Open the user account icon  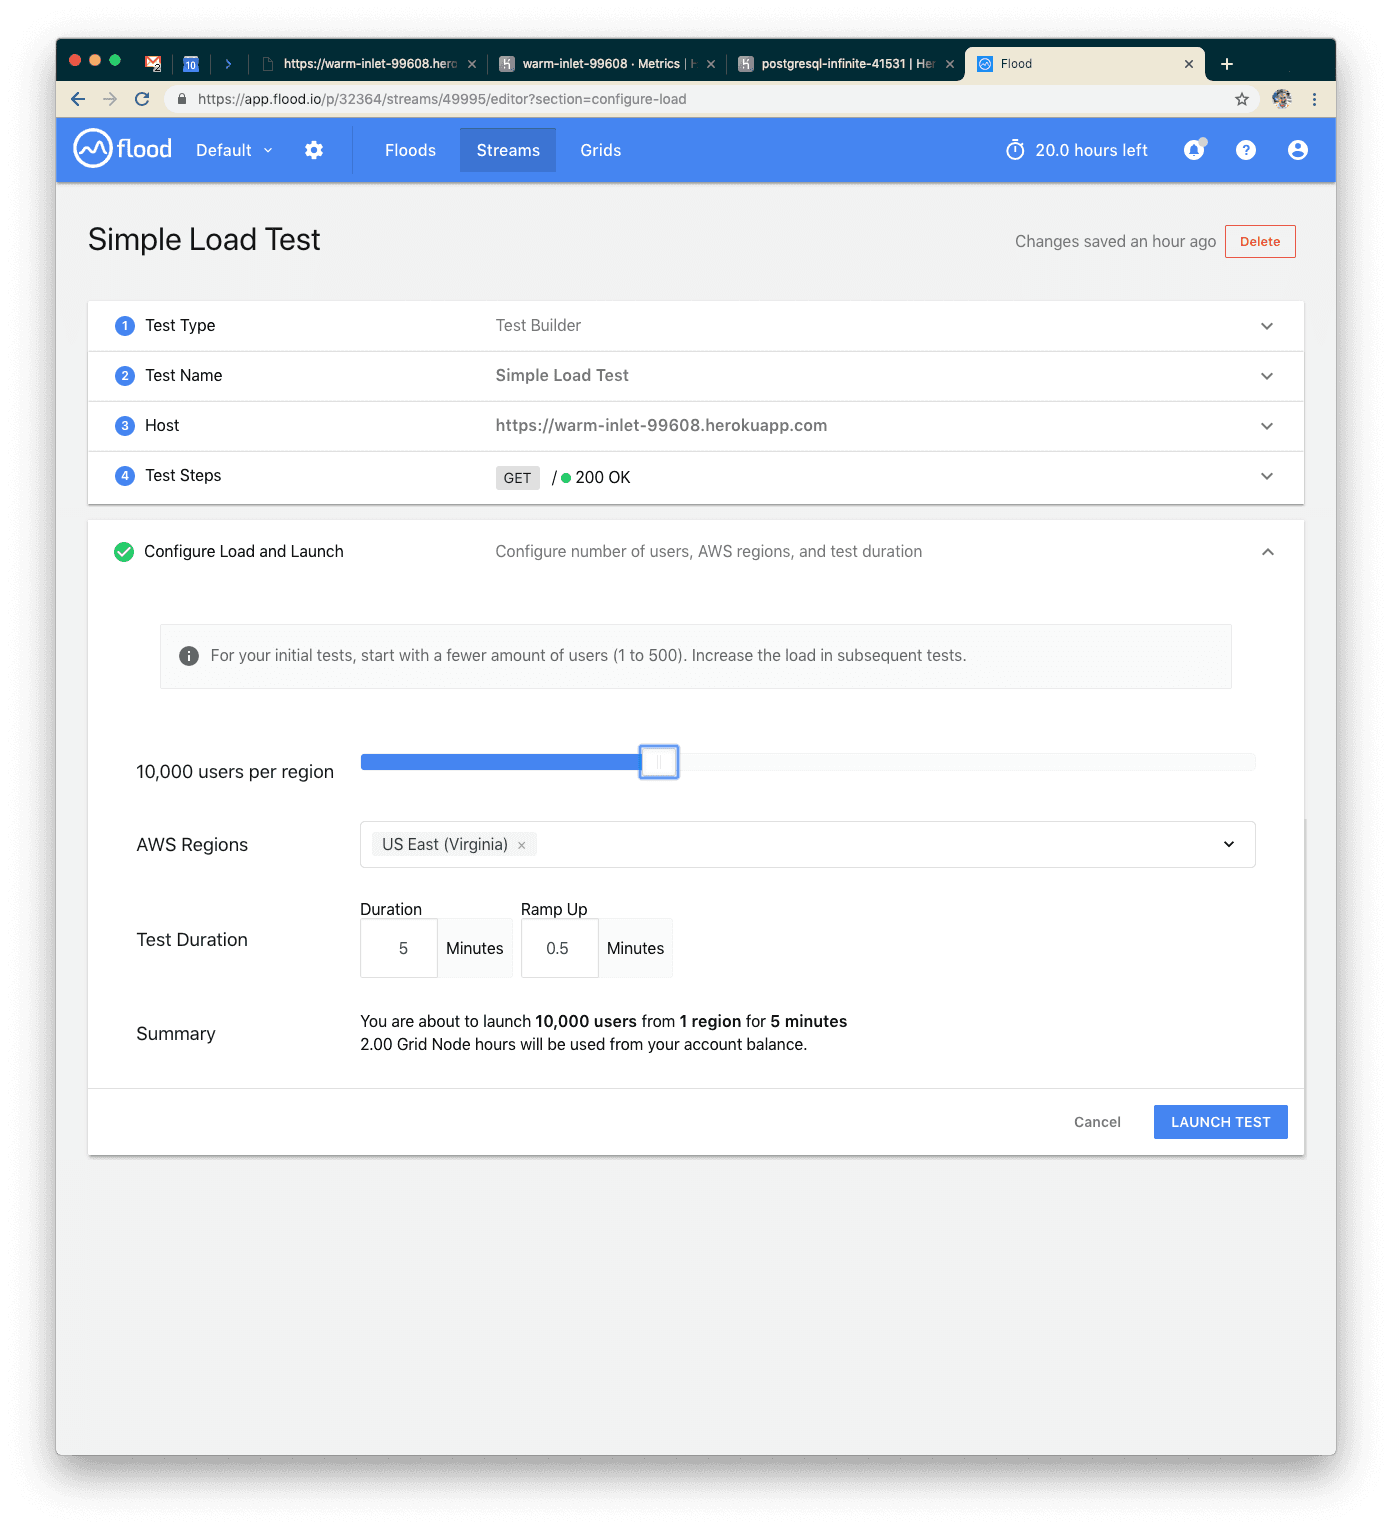(x=1298, y=150)
